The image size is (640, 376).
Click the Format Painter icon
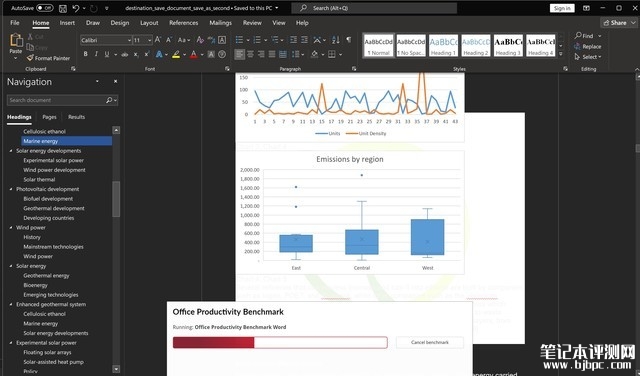[30, 58]
